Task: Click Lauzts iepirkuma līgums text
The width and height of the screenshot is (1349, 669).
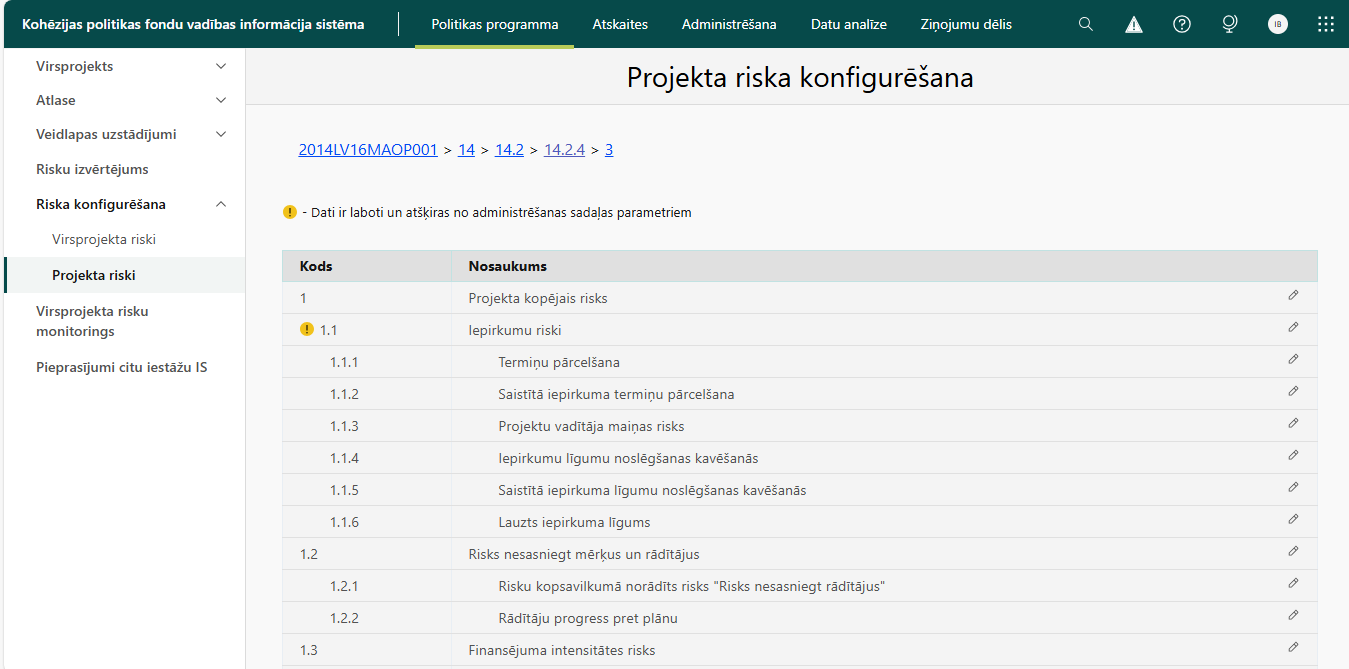Action: (x=574, y=522)
